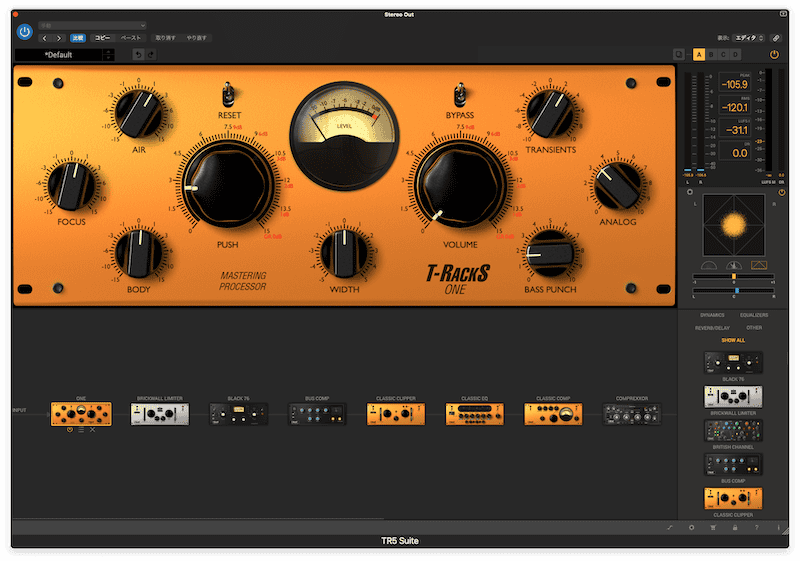
Task: Toggle power icon under the ONE module
Action: [x=70, y=430]
